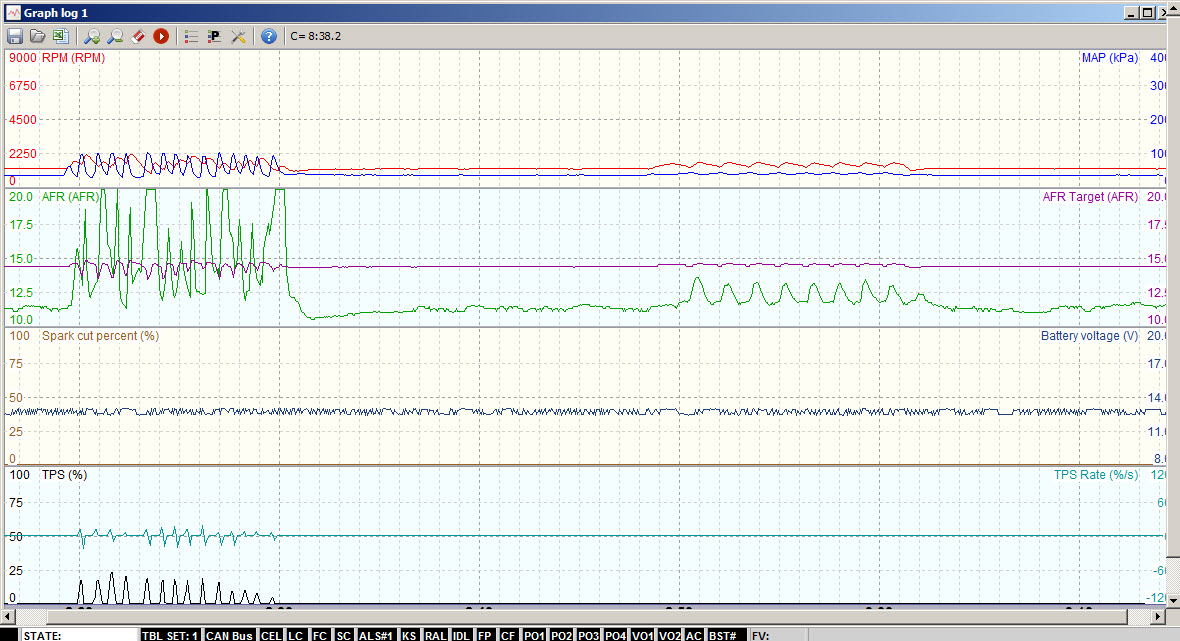The width and height of the screenshot is (1180, 641).
Task: Click the CAN Bus status indicator
Action: pyautogui.click(x=229, y=635)
